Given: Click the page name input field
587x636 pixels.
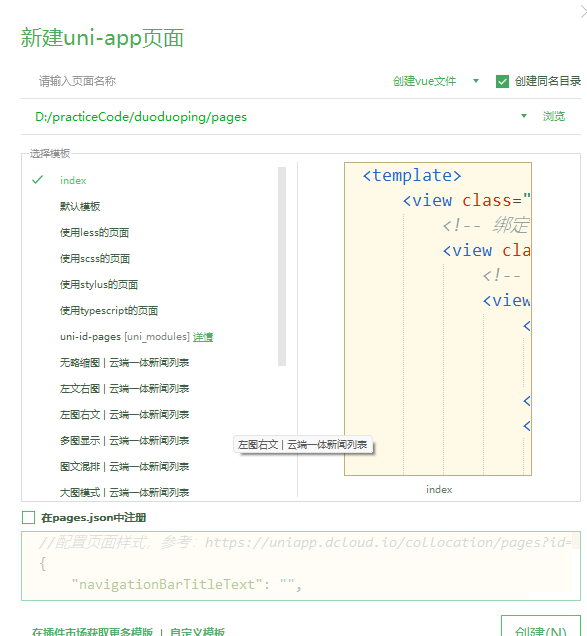Looking at the screenshot, I should 203,81.
